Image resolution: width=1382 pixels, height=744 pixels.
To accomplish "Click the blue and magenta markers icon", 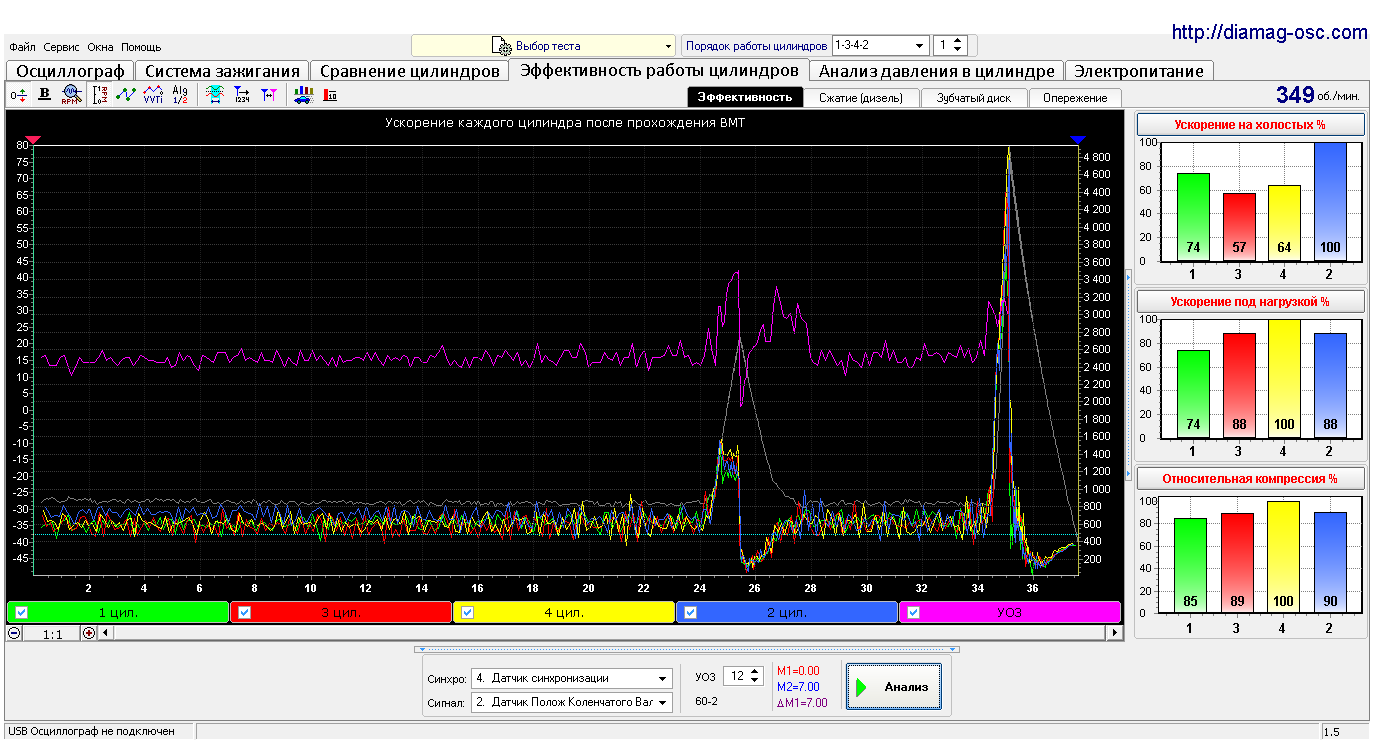I will click(269, 95).
